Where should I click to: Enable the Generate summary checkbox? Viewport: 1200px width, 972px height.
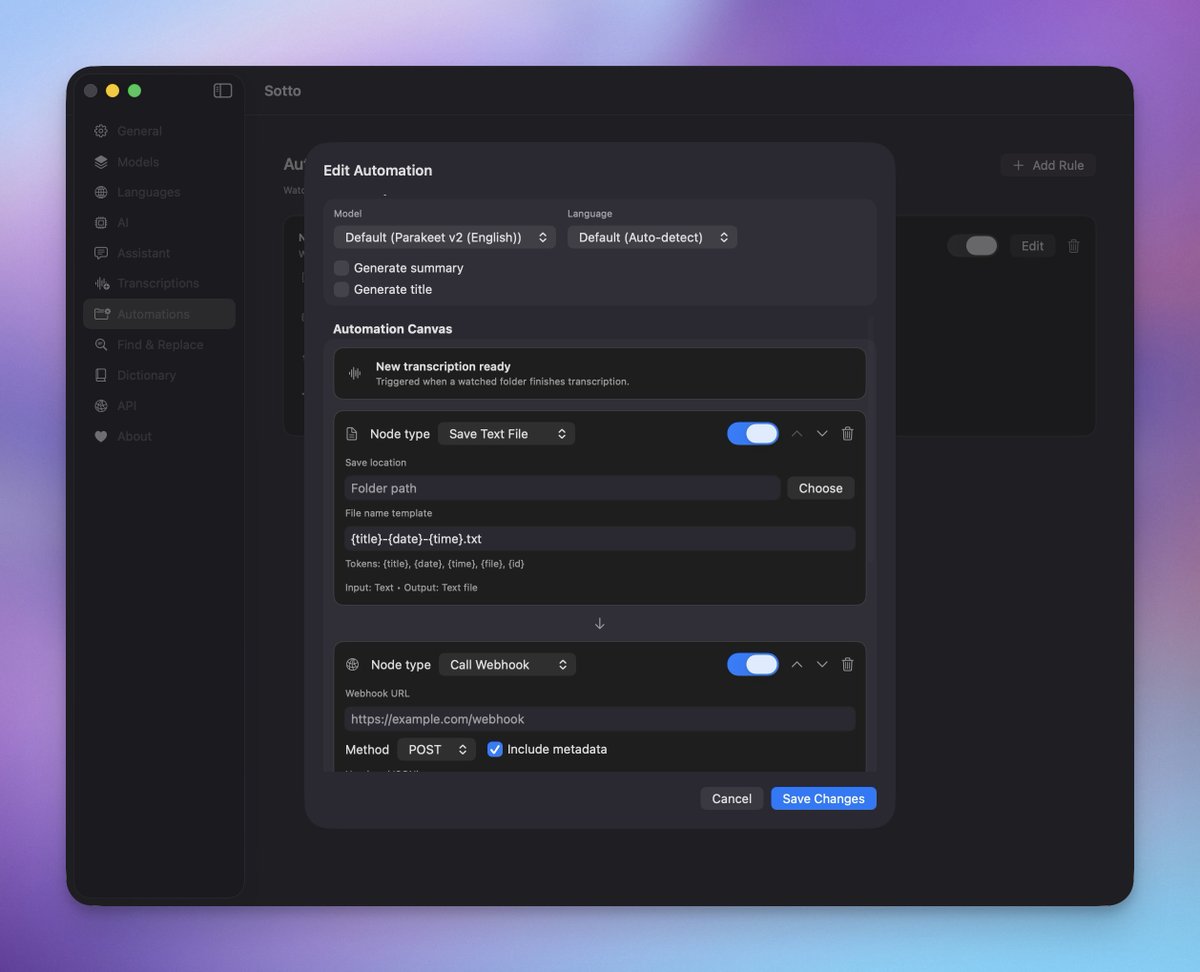(341, 268)
